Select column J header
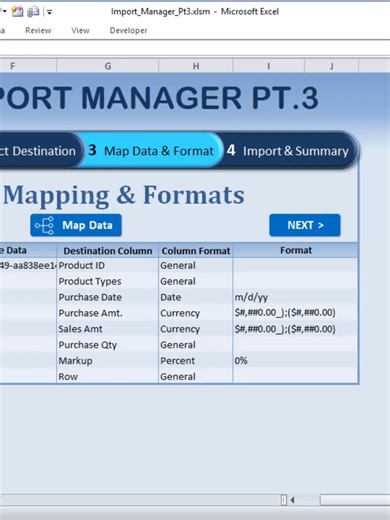This screenshot has height=520, width=390. (x=332, y=66)
